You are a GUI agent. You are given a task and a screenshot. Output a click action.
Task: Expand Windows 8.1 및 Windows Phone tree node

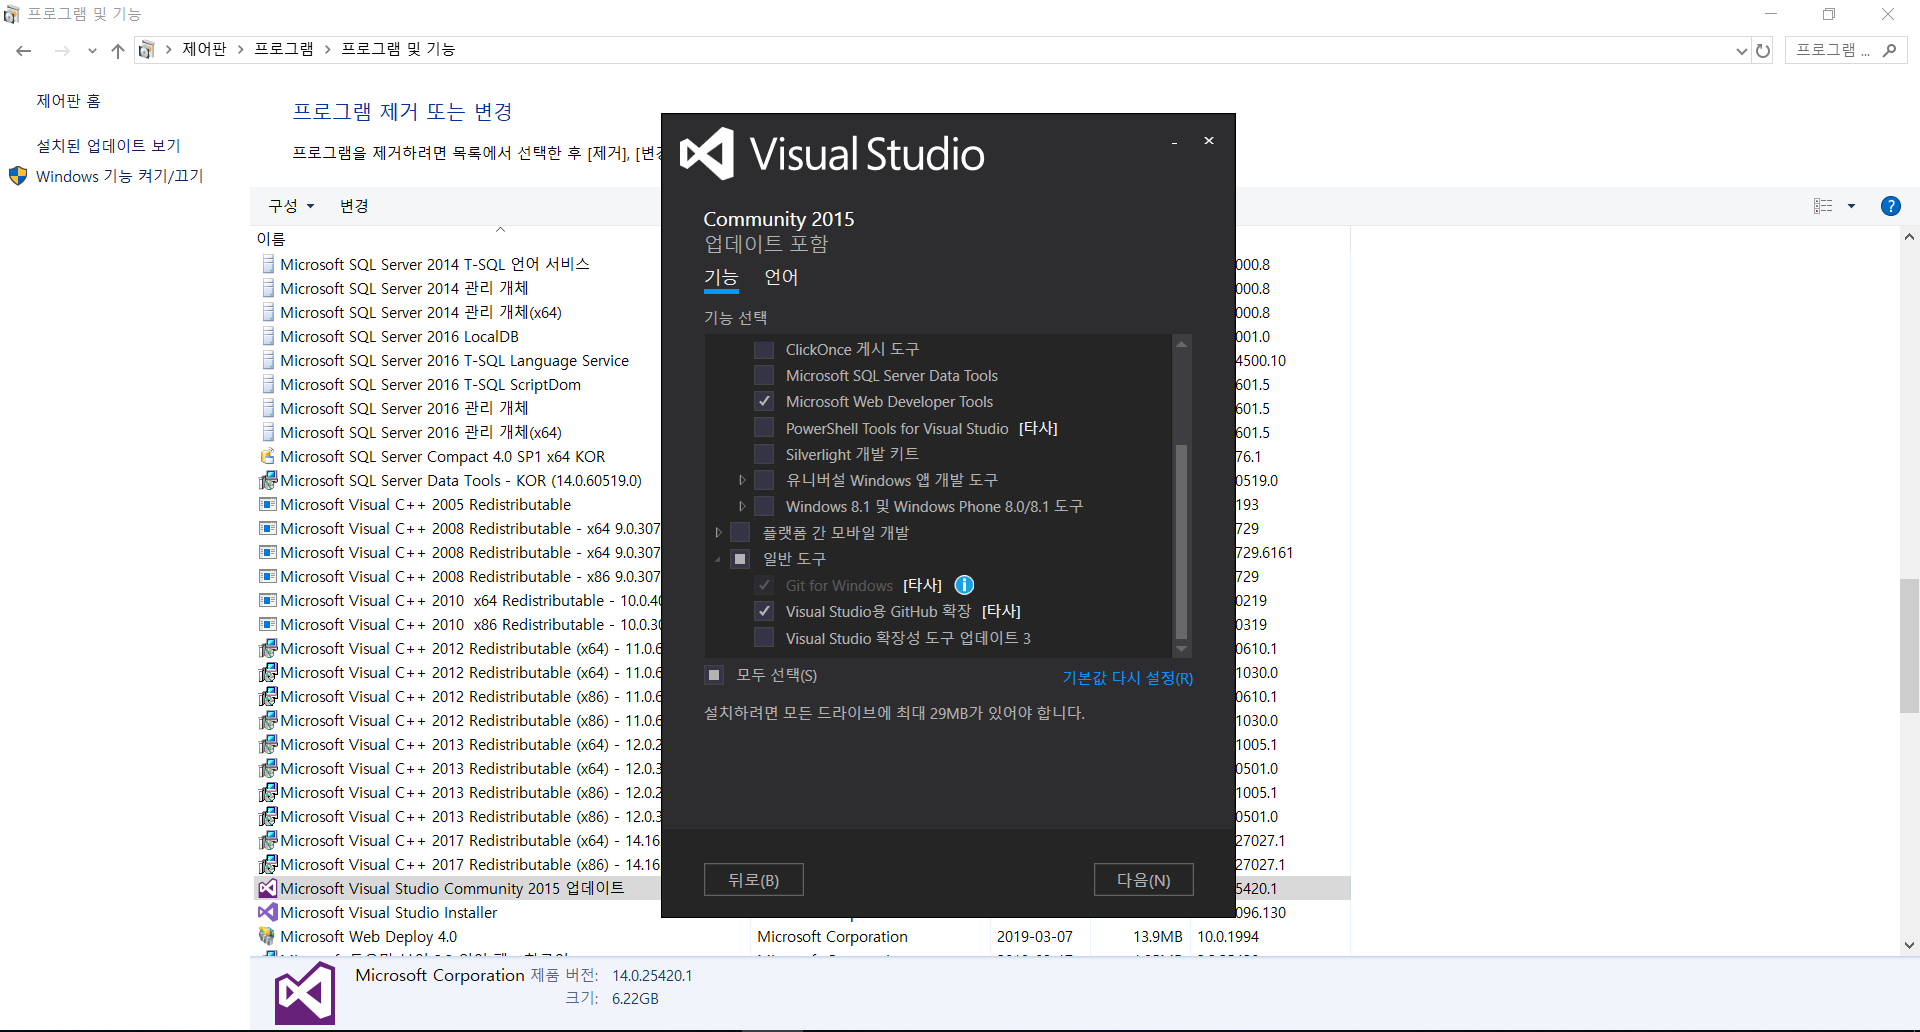pos(742,506)
